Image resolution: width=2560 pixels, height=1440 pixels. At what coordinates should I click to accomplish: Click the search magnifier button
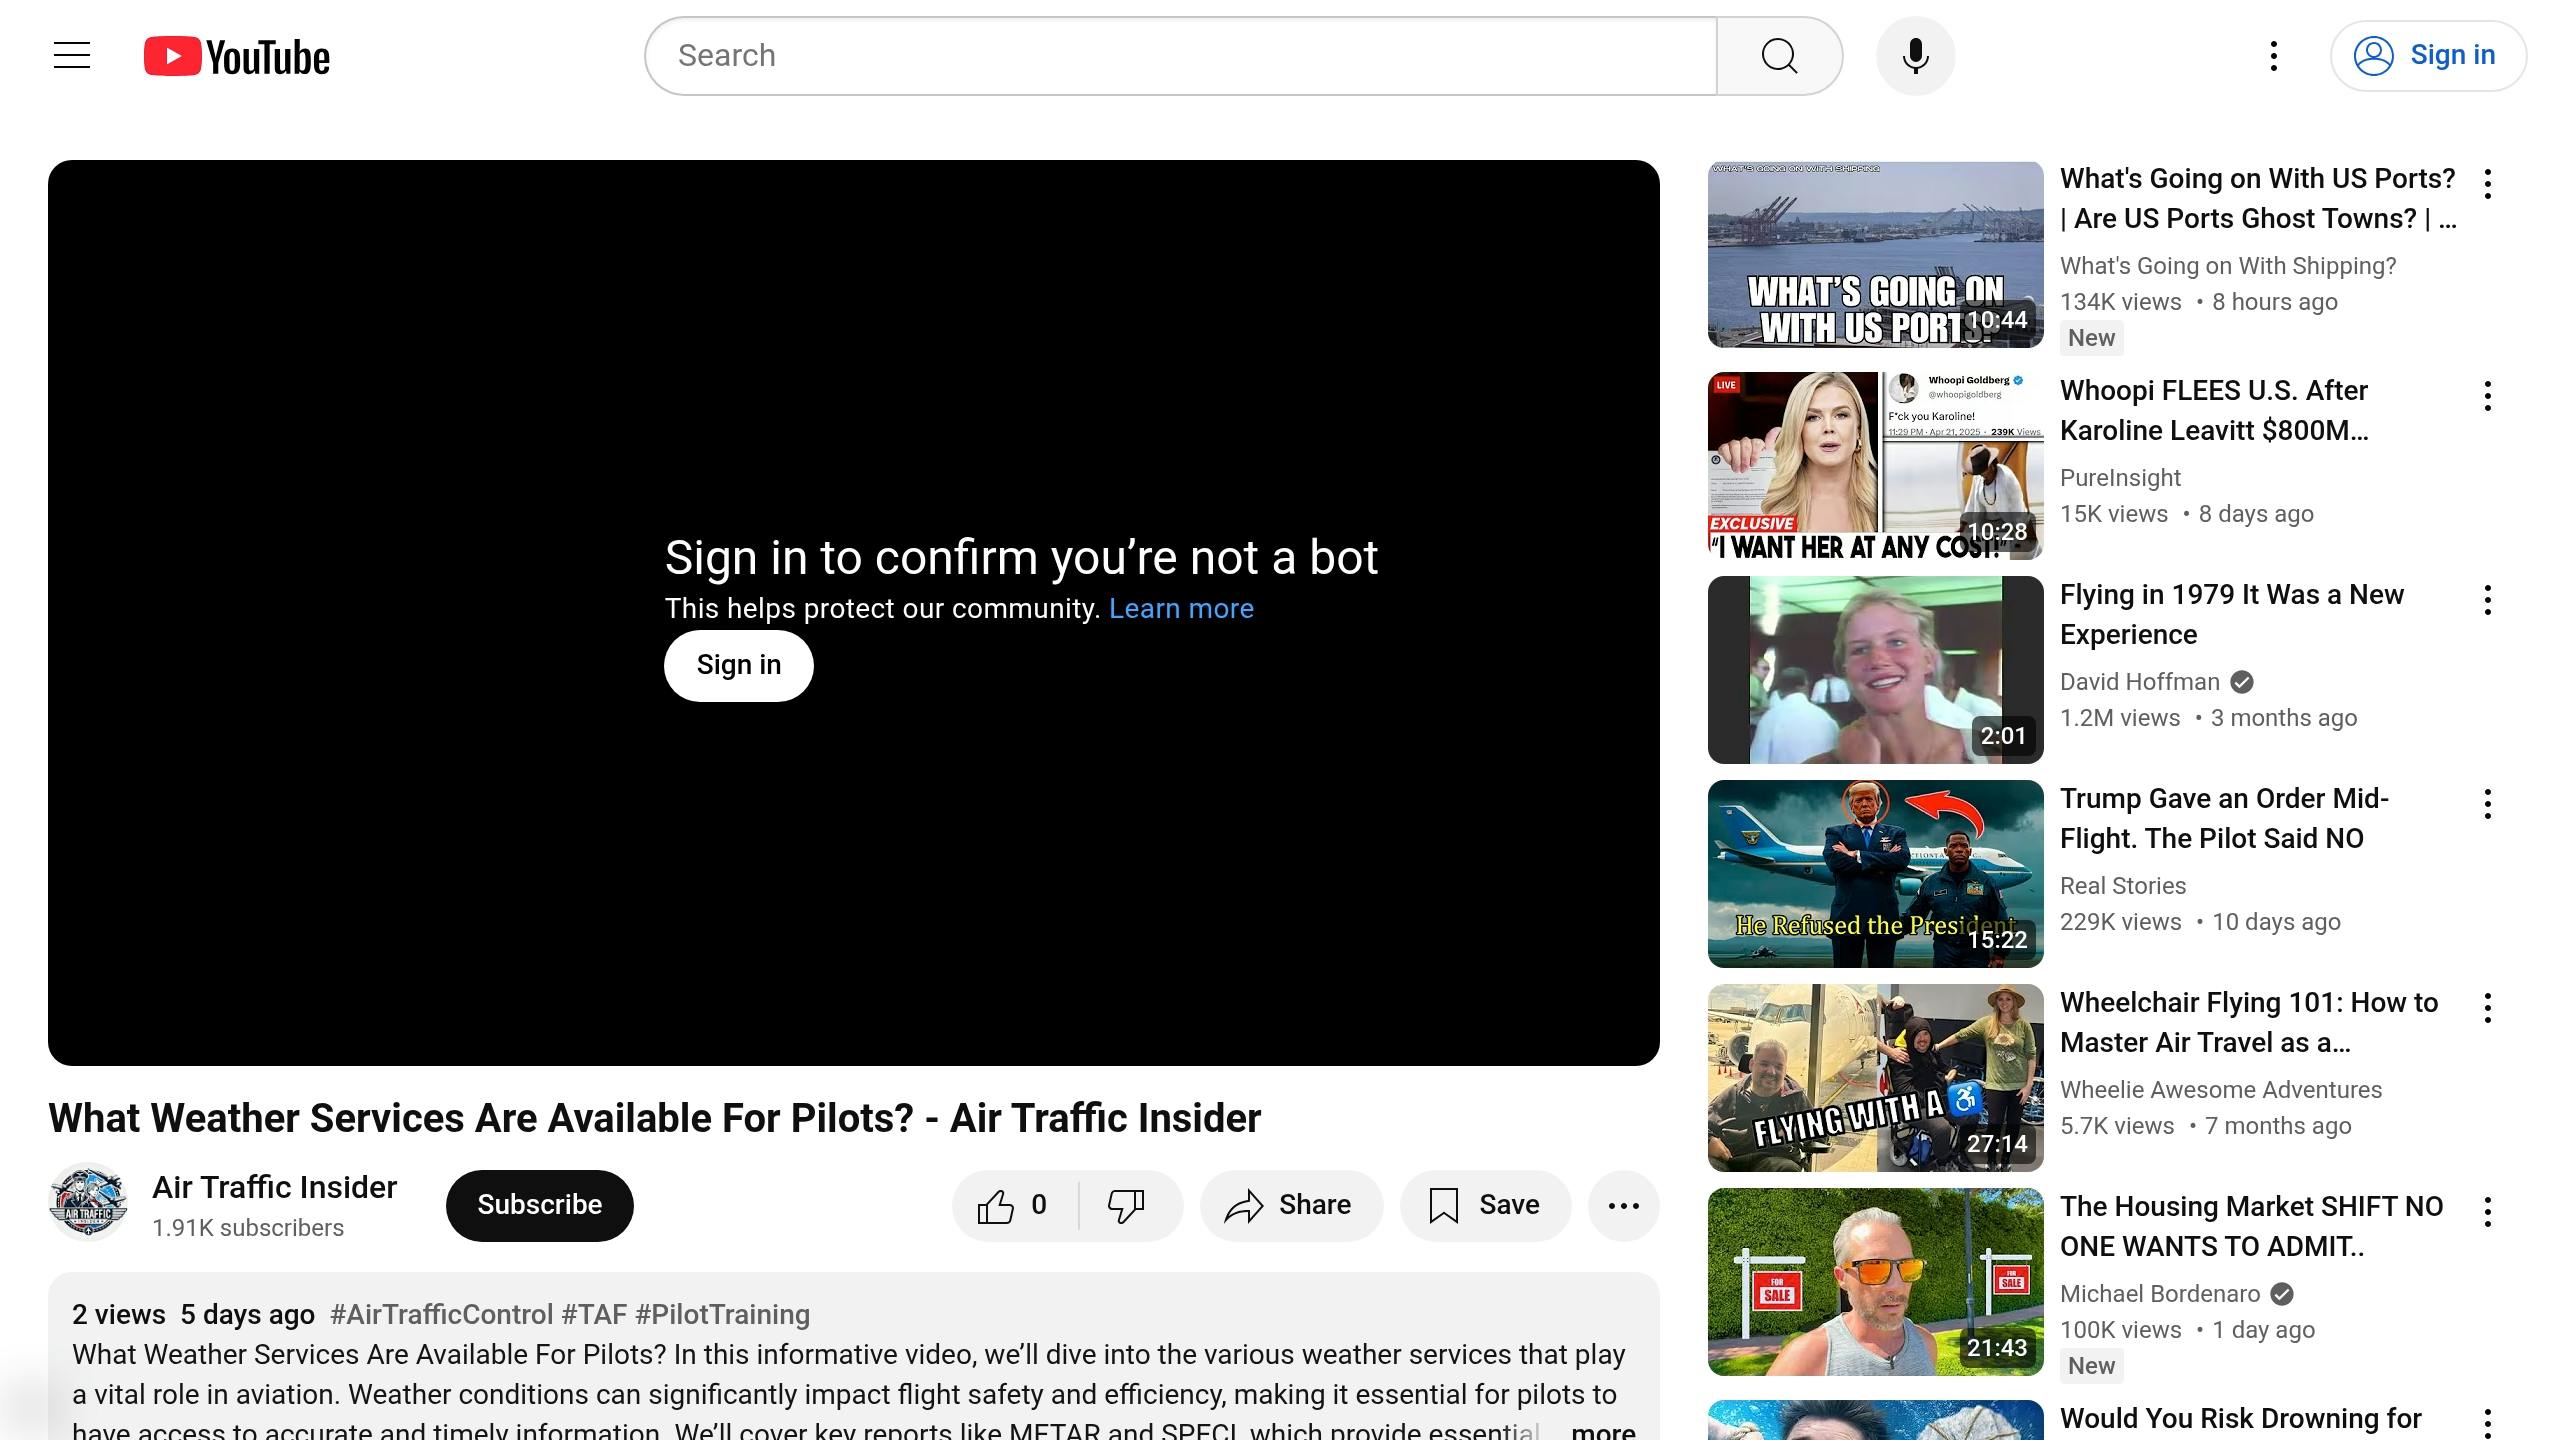coord(1780,56)
